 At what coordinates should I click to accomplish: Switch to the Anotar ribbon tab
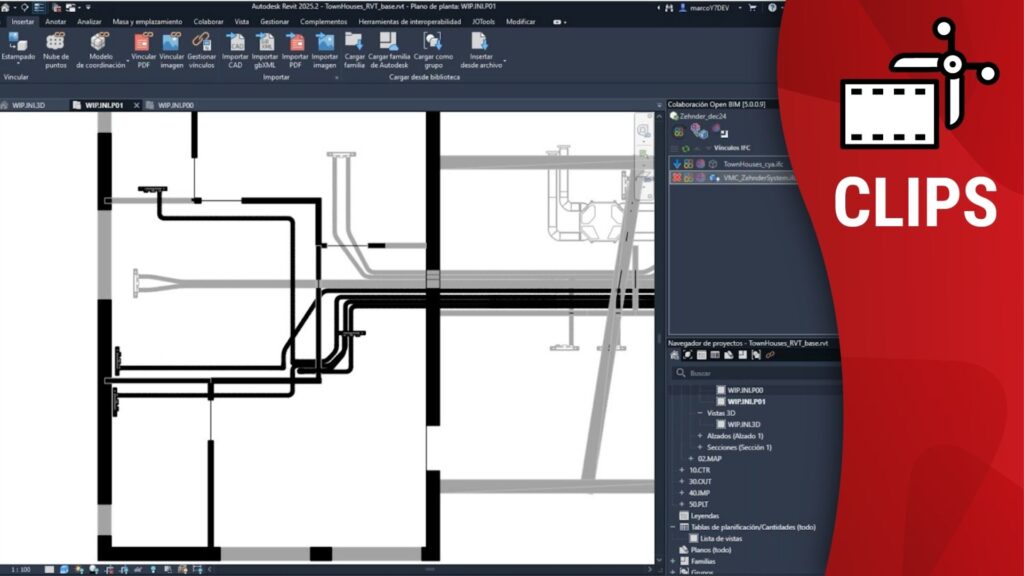click(56, 21)
